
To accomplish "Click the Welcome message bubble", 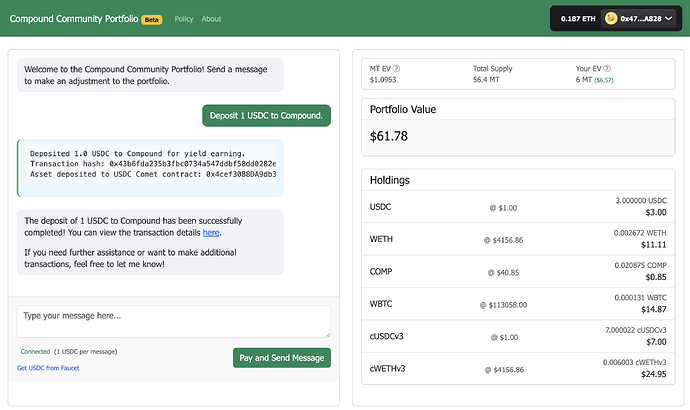I will 150,75.
